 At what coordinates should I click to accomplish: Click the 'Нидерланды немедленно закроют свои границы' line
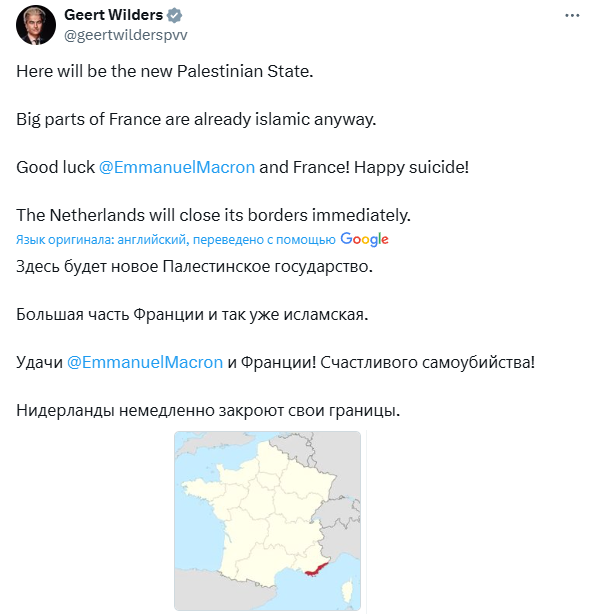tap(208, 410)
